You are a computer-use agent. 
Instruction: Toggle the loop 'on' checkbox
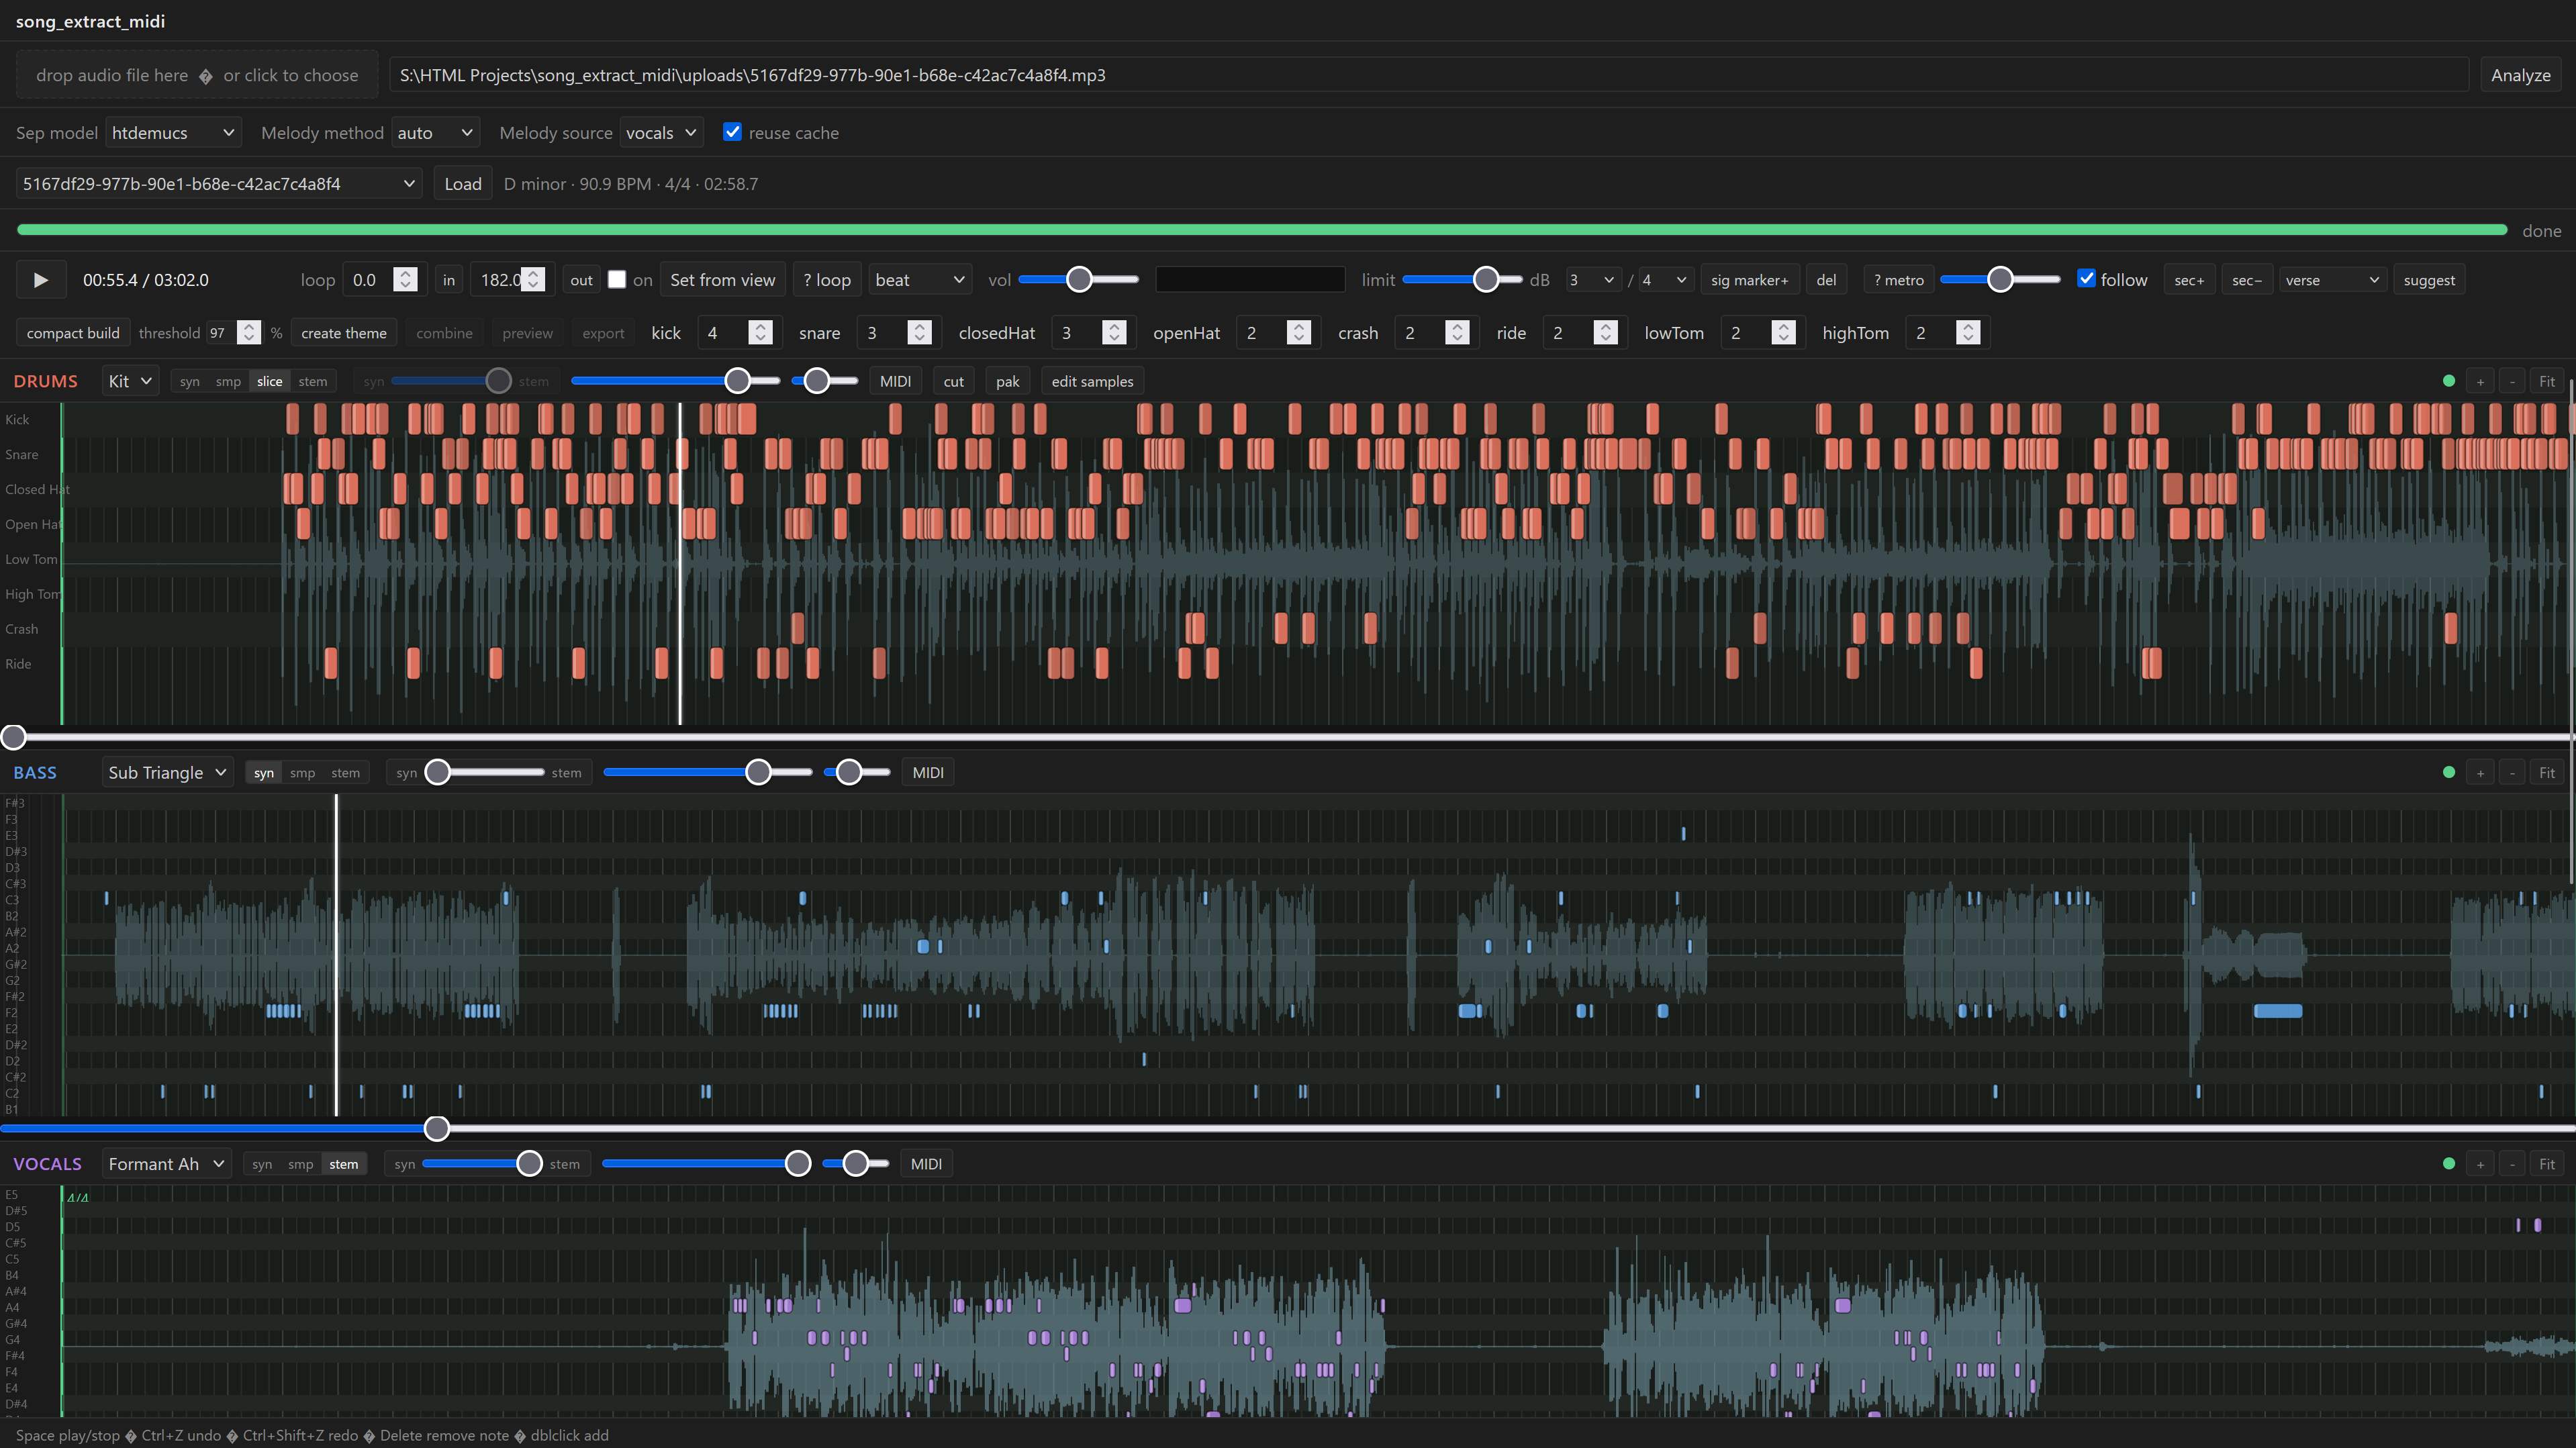(x=617, y=279)
